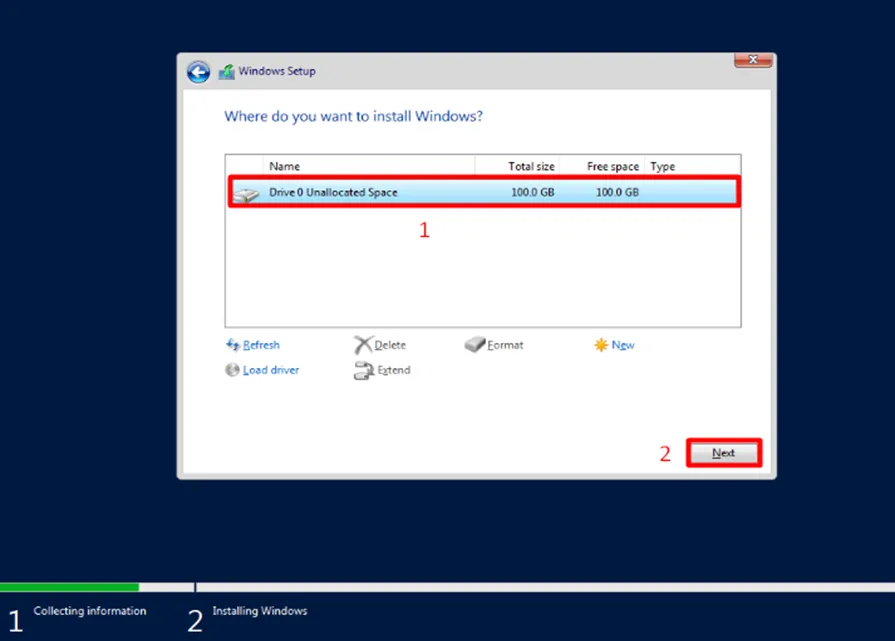Open the Load driver link
Image resolution: width=895 pixels, height=641 pixels.
[271, 370]
